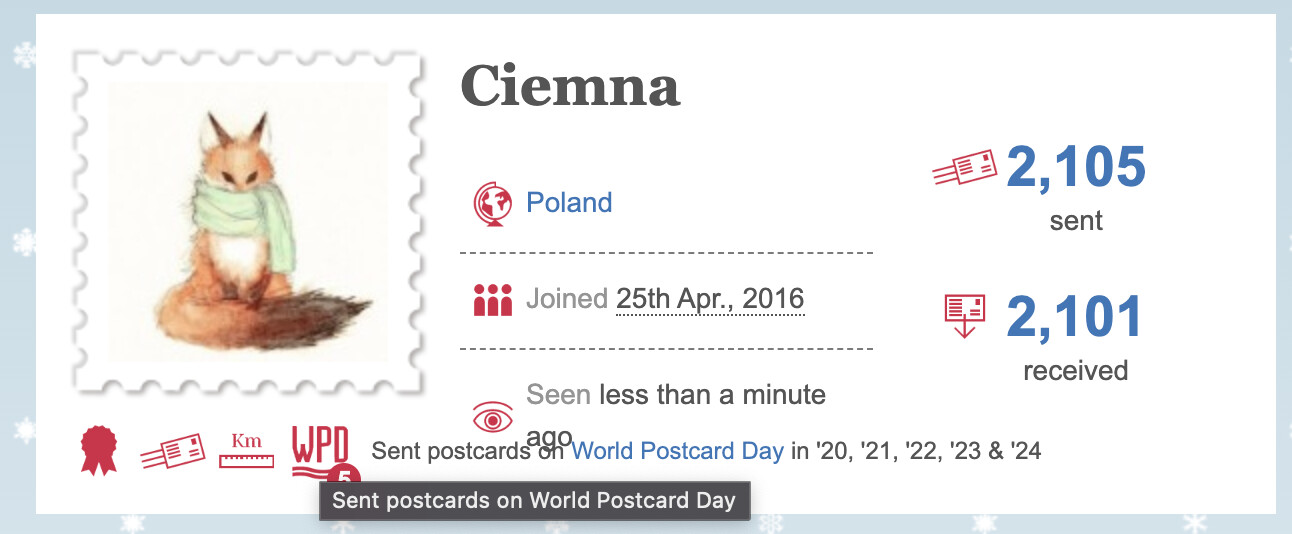Open the World Postcard Day link
The image size is (1292, 534).
[x=677, y=451]
